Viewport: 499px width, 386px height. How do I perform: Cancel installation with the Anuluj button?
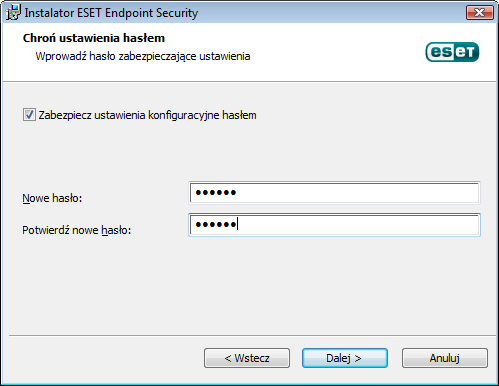pyautogui.click(x=445, y=358)
